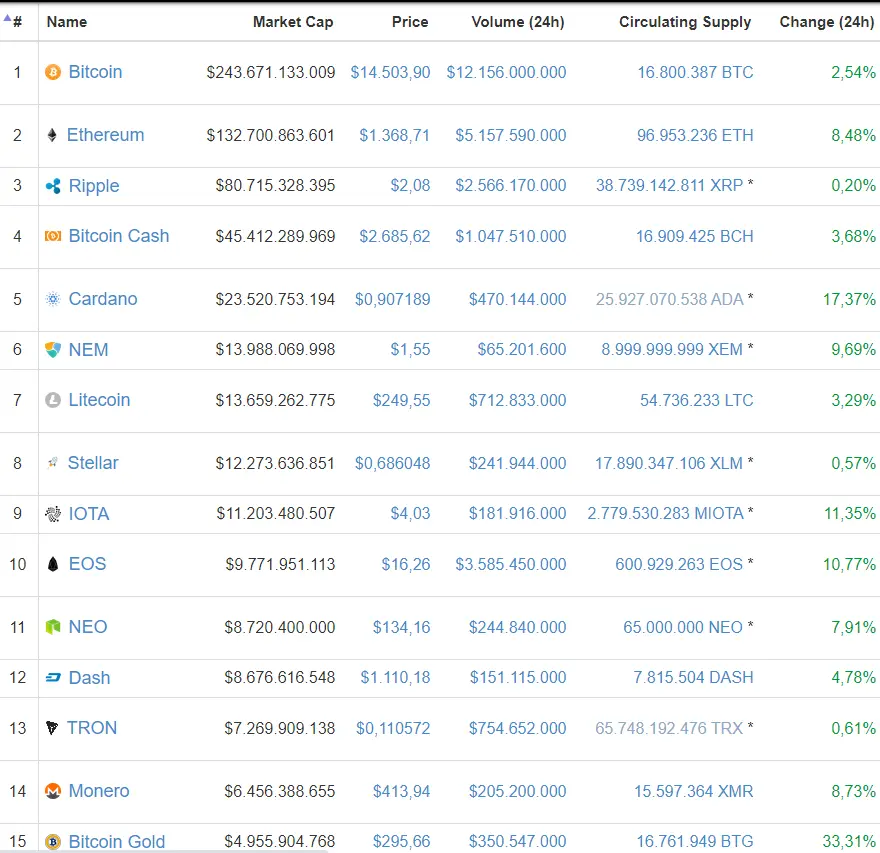Sort by the Price column header
The height and width of the screenshot is (853, 880).
(410, 22)
